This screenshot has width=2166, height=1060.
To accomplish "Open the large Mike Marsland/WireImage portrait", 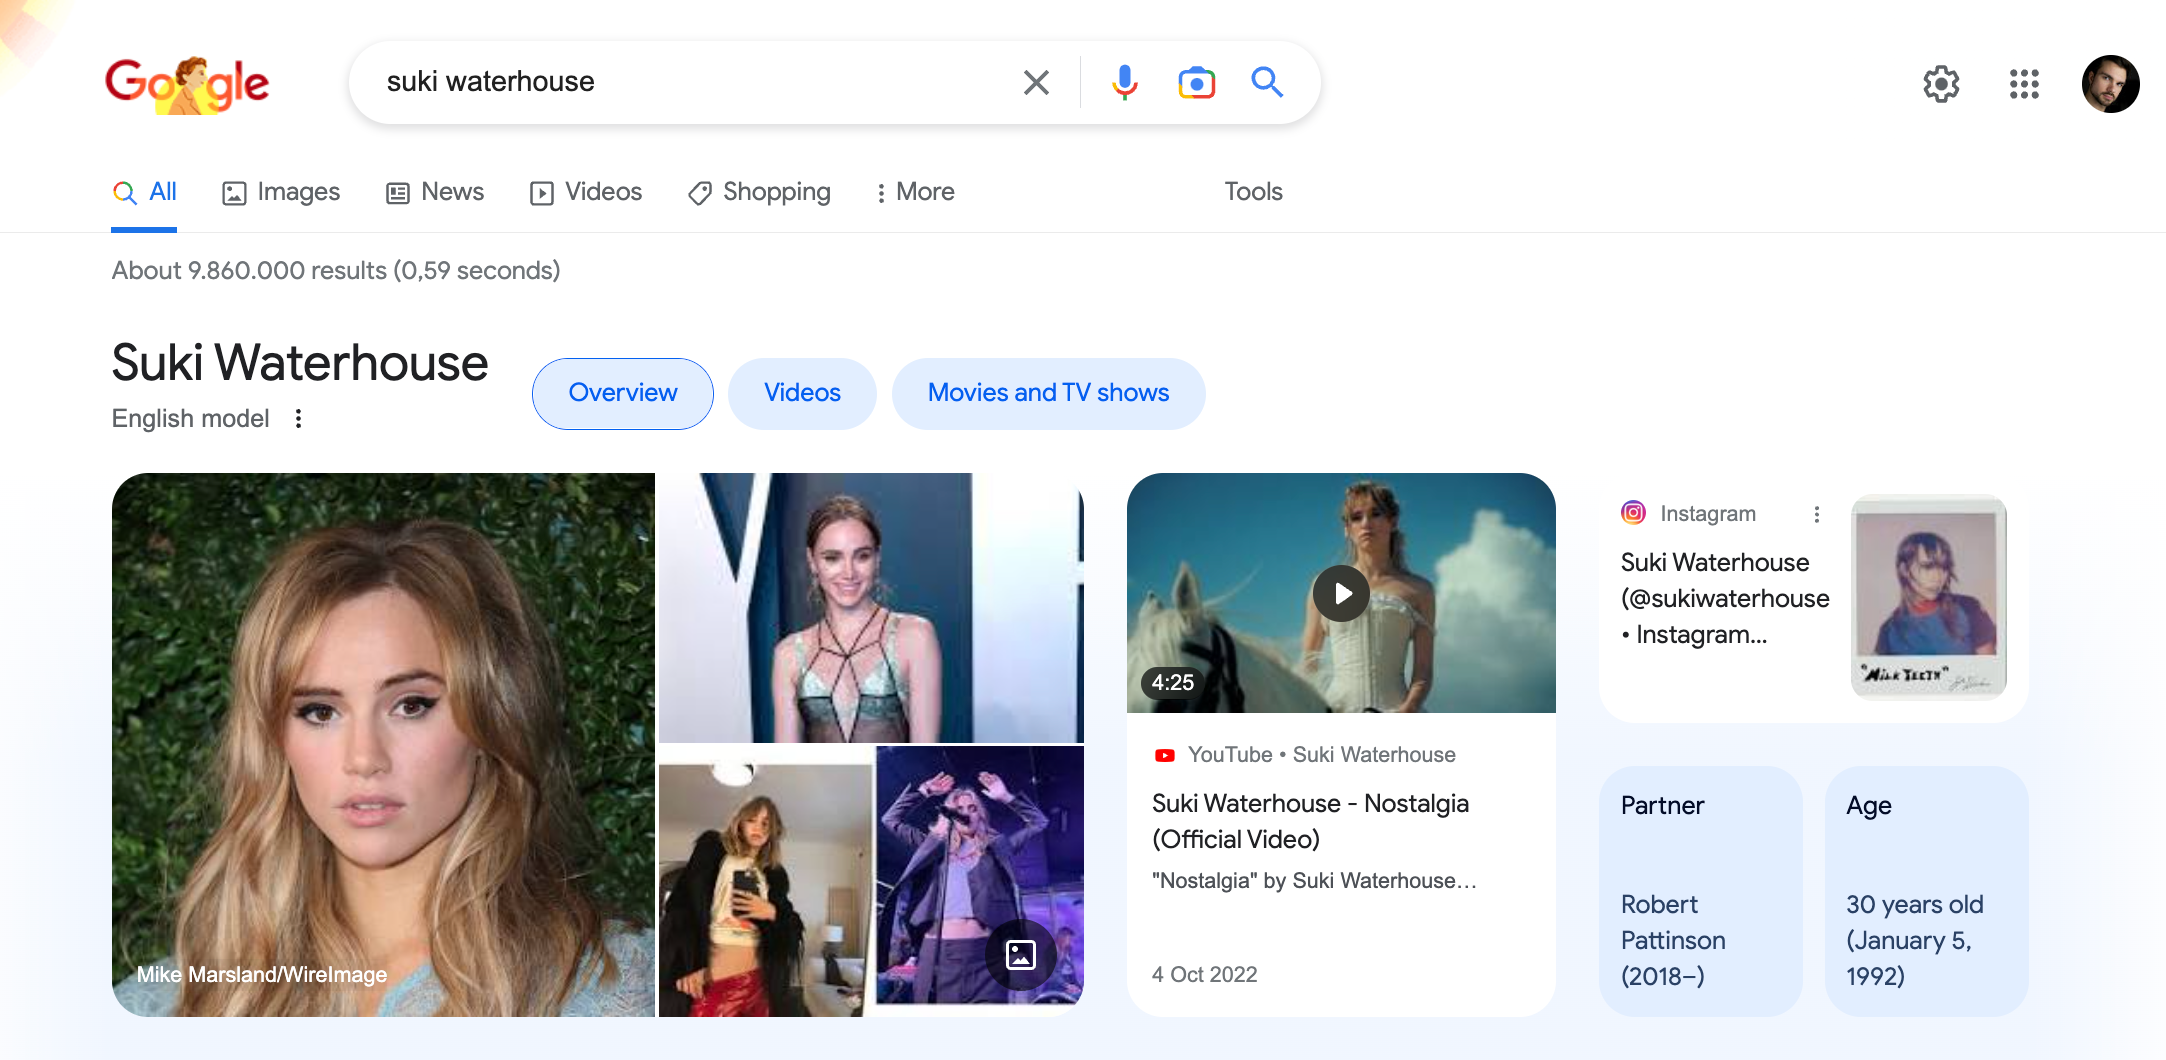I will click(x=383, y=745).
